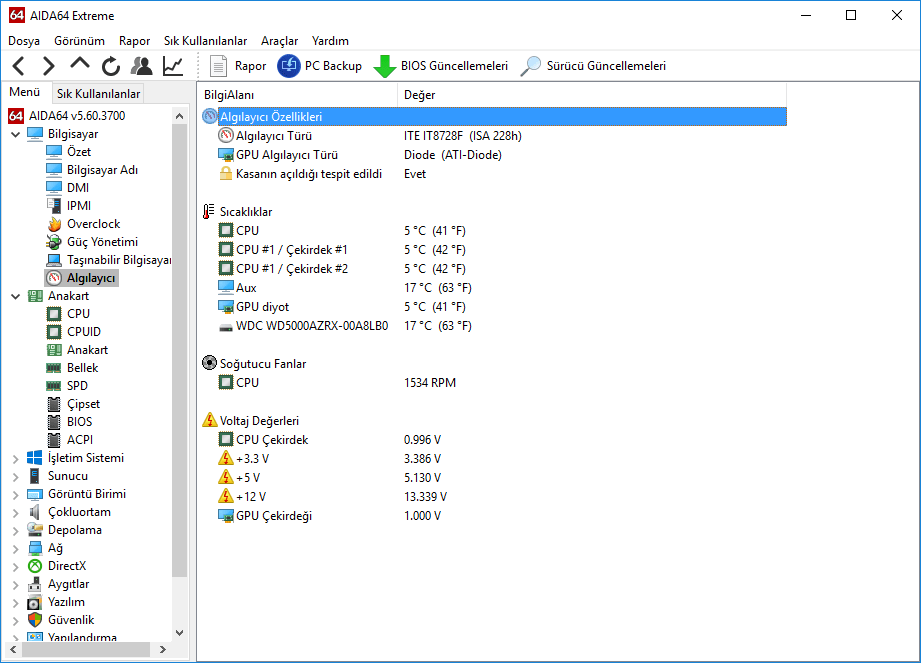The image size is (921, 663).
Task: Collapse the Anakart tree node
Action: coord(15,296)
